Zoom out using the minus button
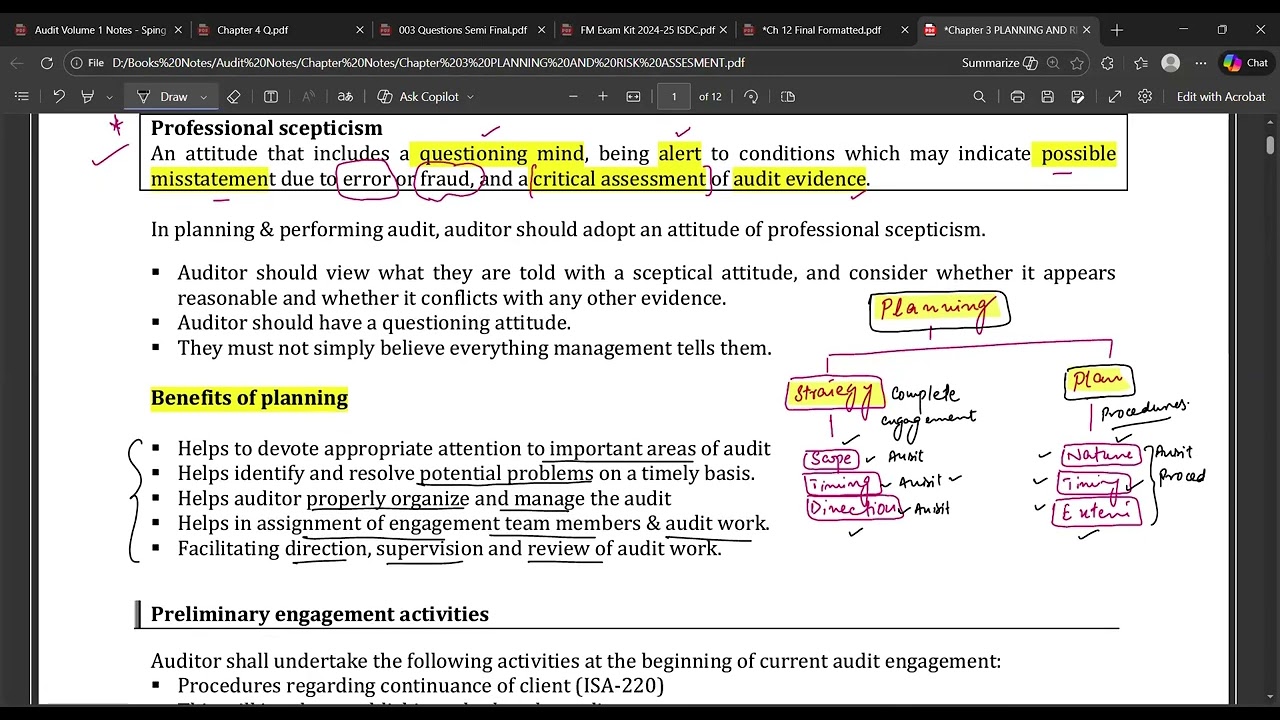Image resolution: width=1280 pixels, height=720 pixels. pos(573,96)
